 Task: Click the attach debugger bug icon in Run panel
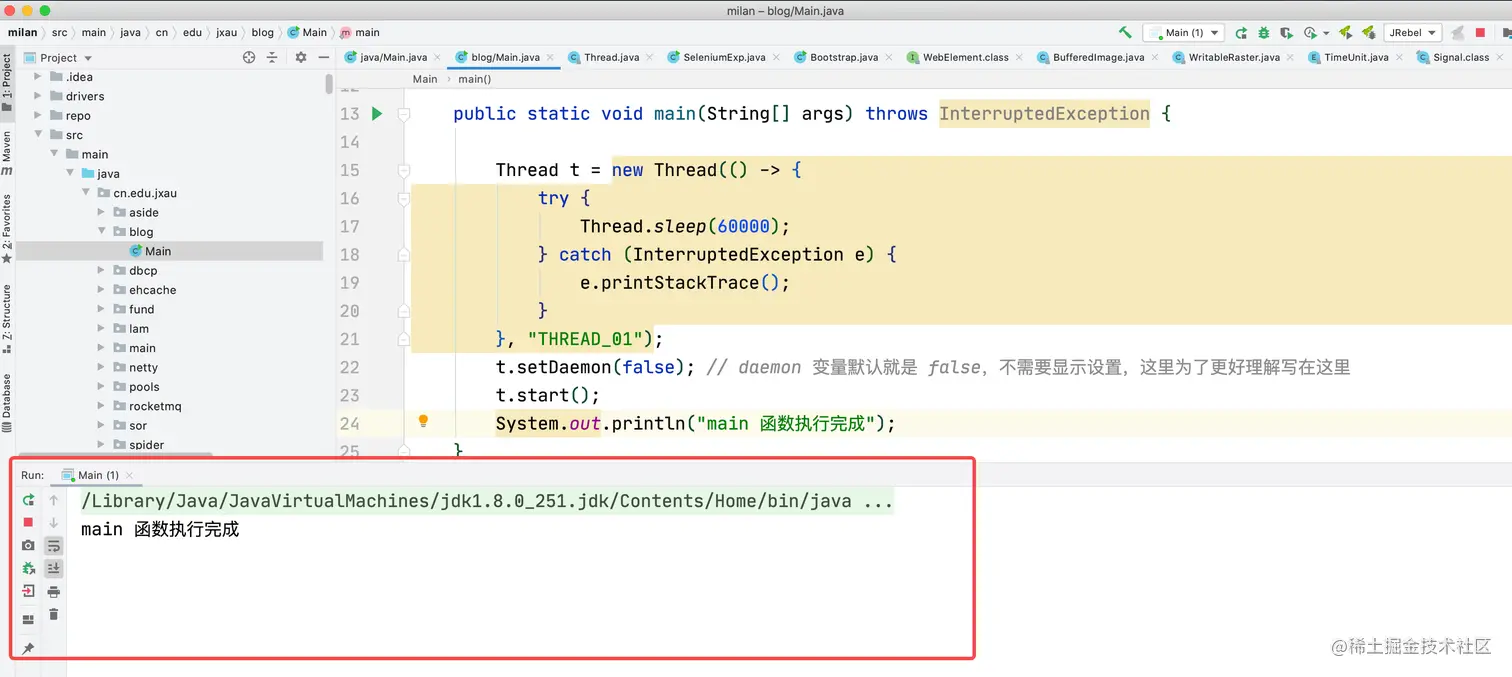[28, 568]
